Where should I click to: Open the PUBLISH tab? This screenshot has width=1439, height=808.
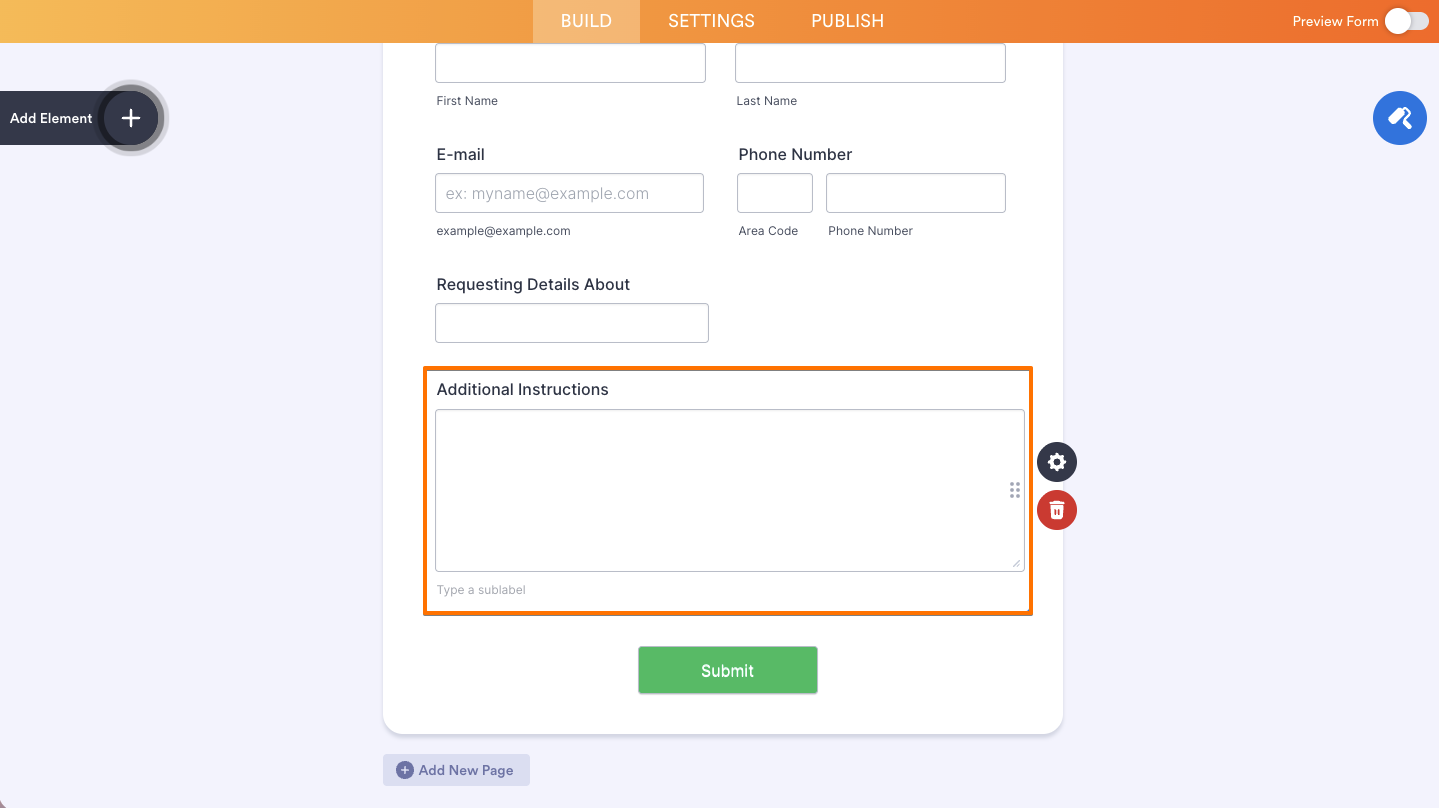pos(846,20)
